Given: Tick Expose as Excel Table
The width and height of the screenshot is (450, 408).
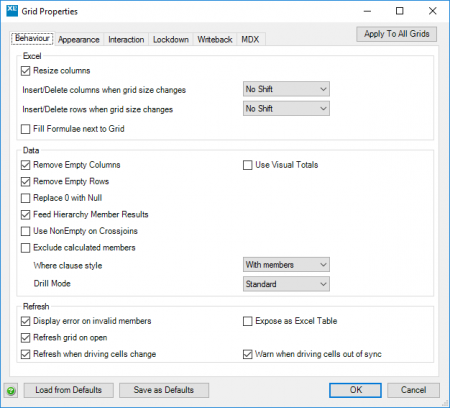Looking at the screenshot, I should [247, 321].
